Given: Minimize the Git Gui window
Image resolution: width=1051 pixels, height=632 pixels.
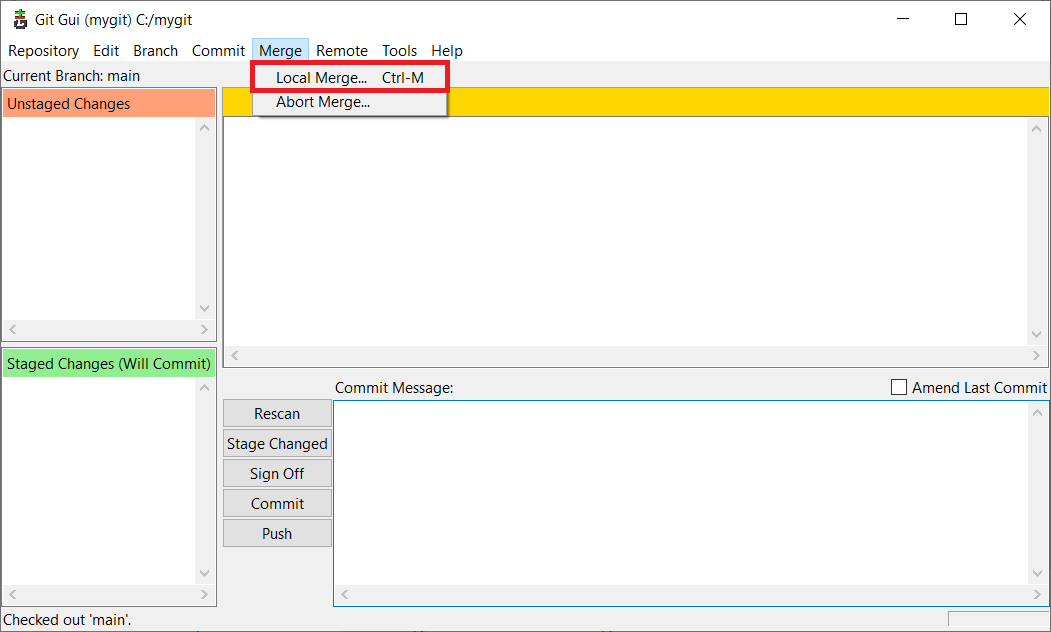Looking at the screenshot, I should [903, 19].
